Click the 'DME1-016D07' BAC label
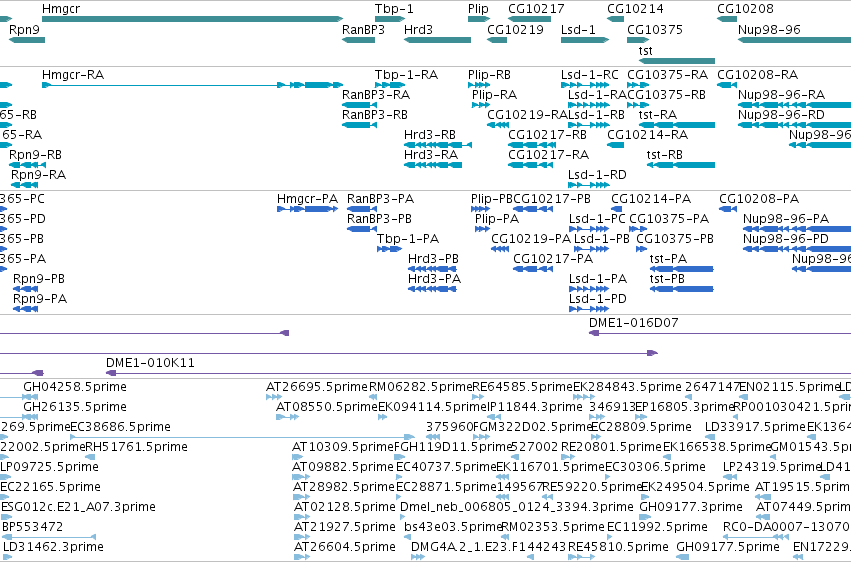This screenshot has width=851, height=562. coord(633,323)
